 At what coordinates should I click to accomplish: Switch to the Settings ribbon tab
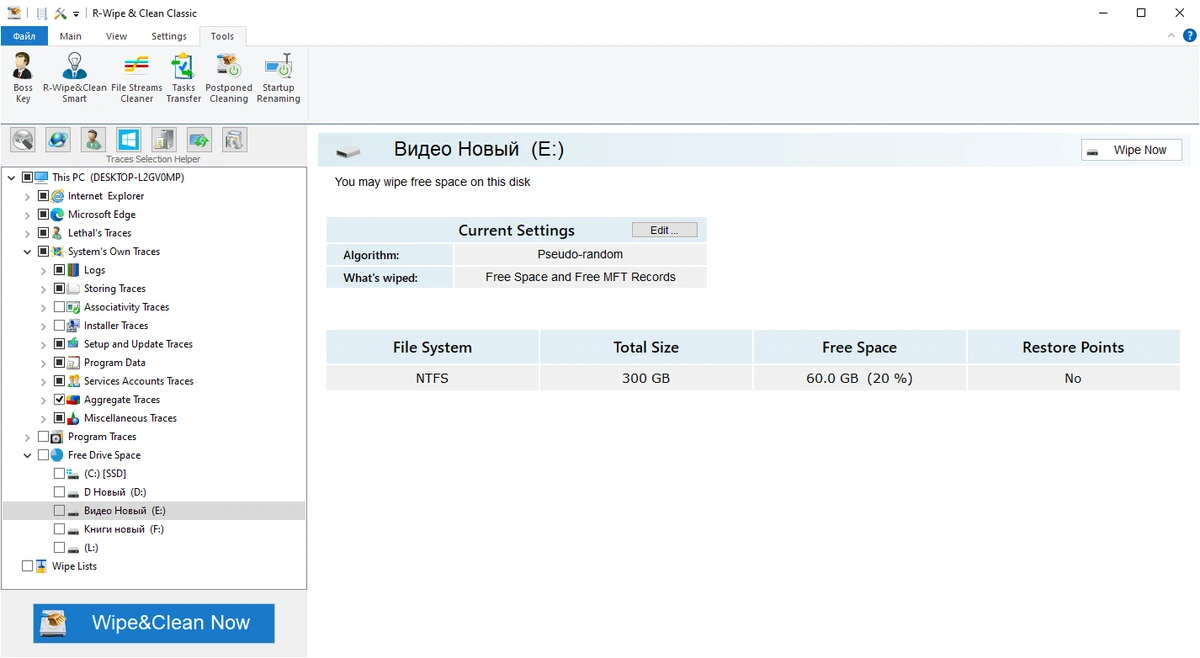(169, 36)
